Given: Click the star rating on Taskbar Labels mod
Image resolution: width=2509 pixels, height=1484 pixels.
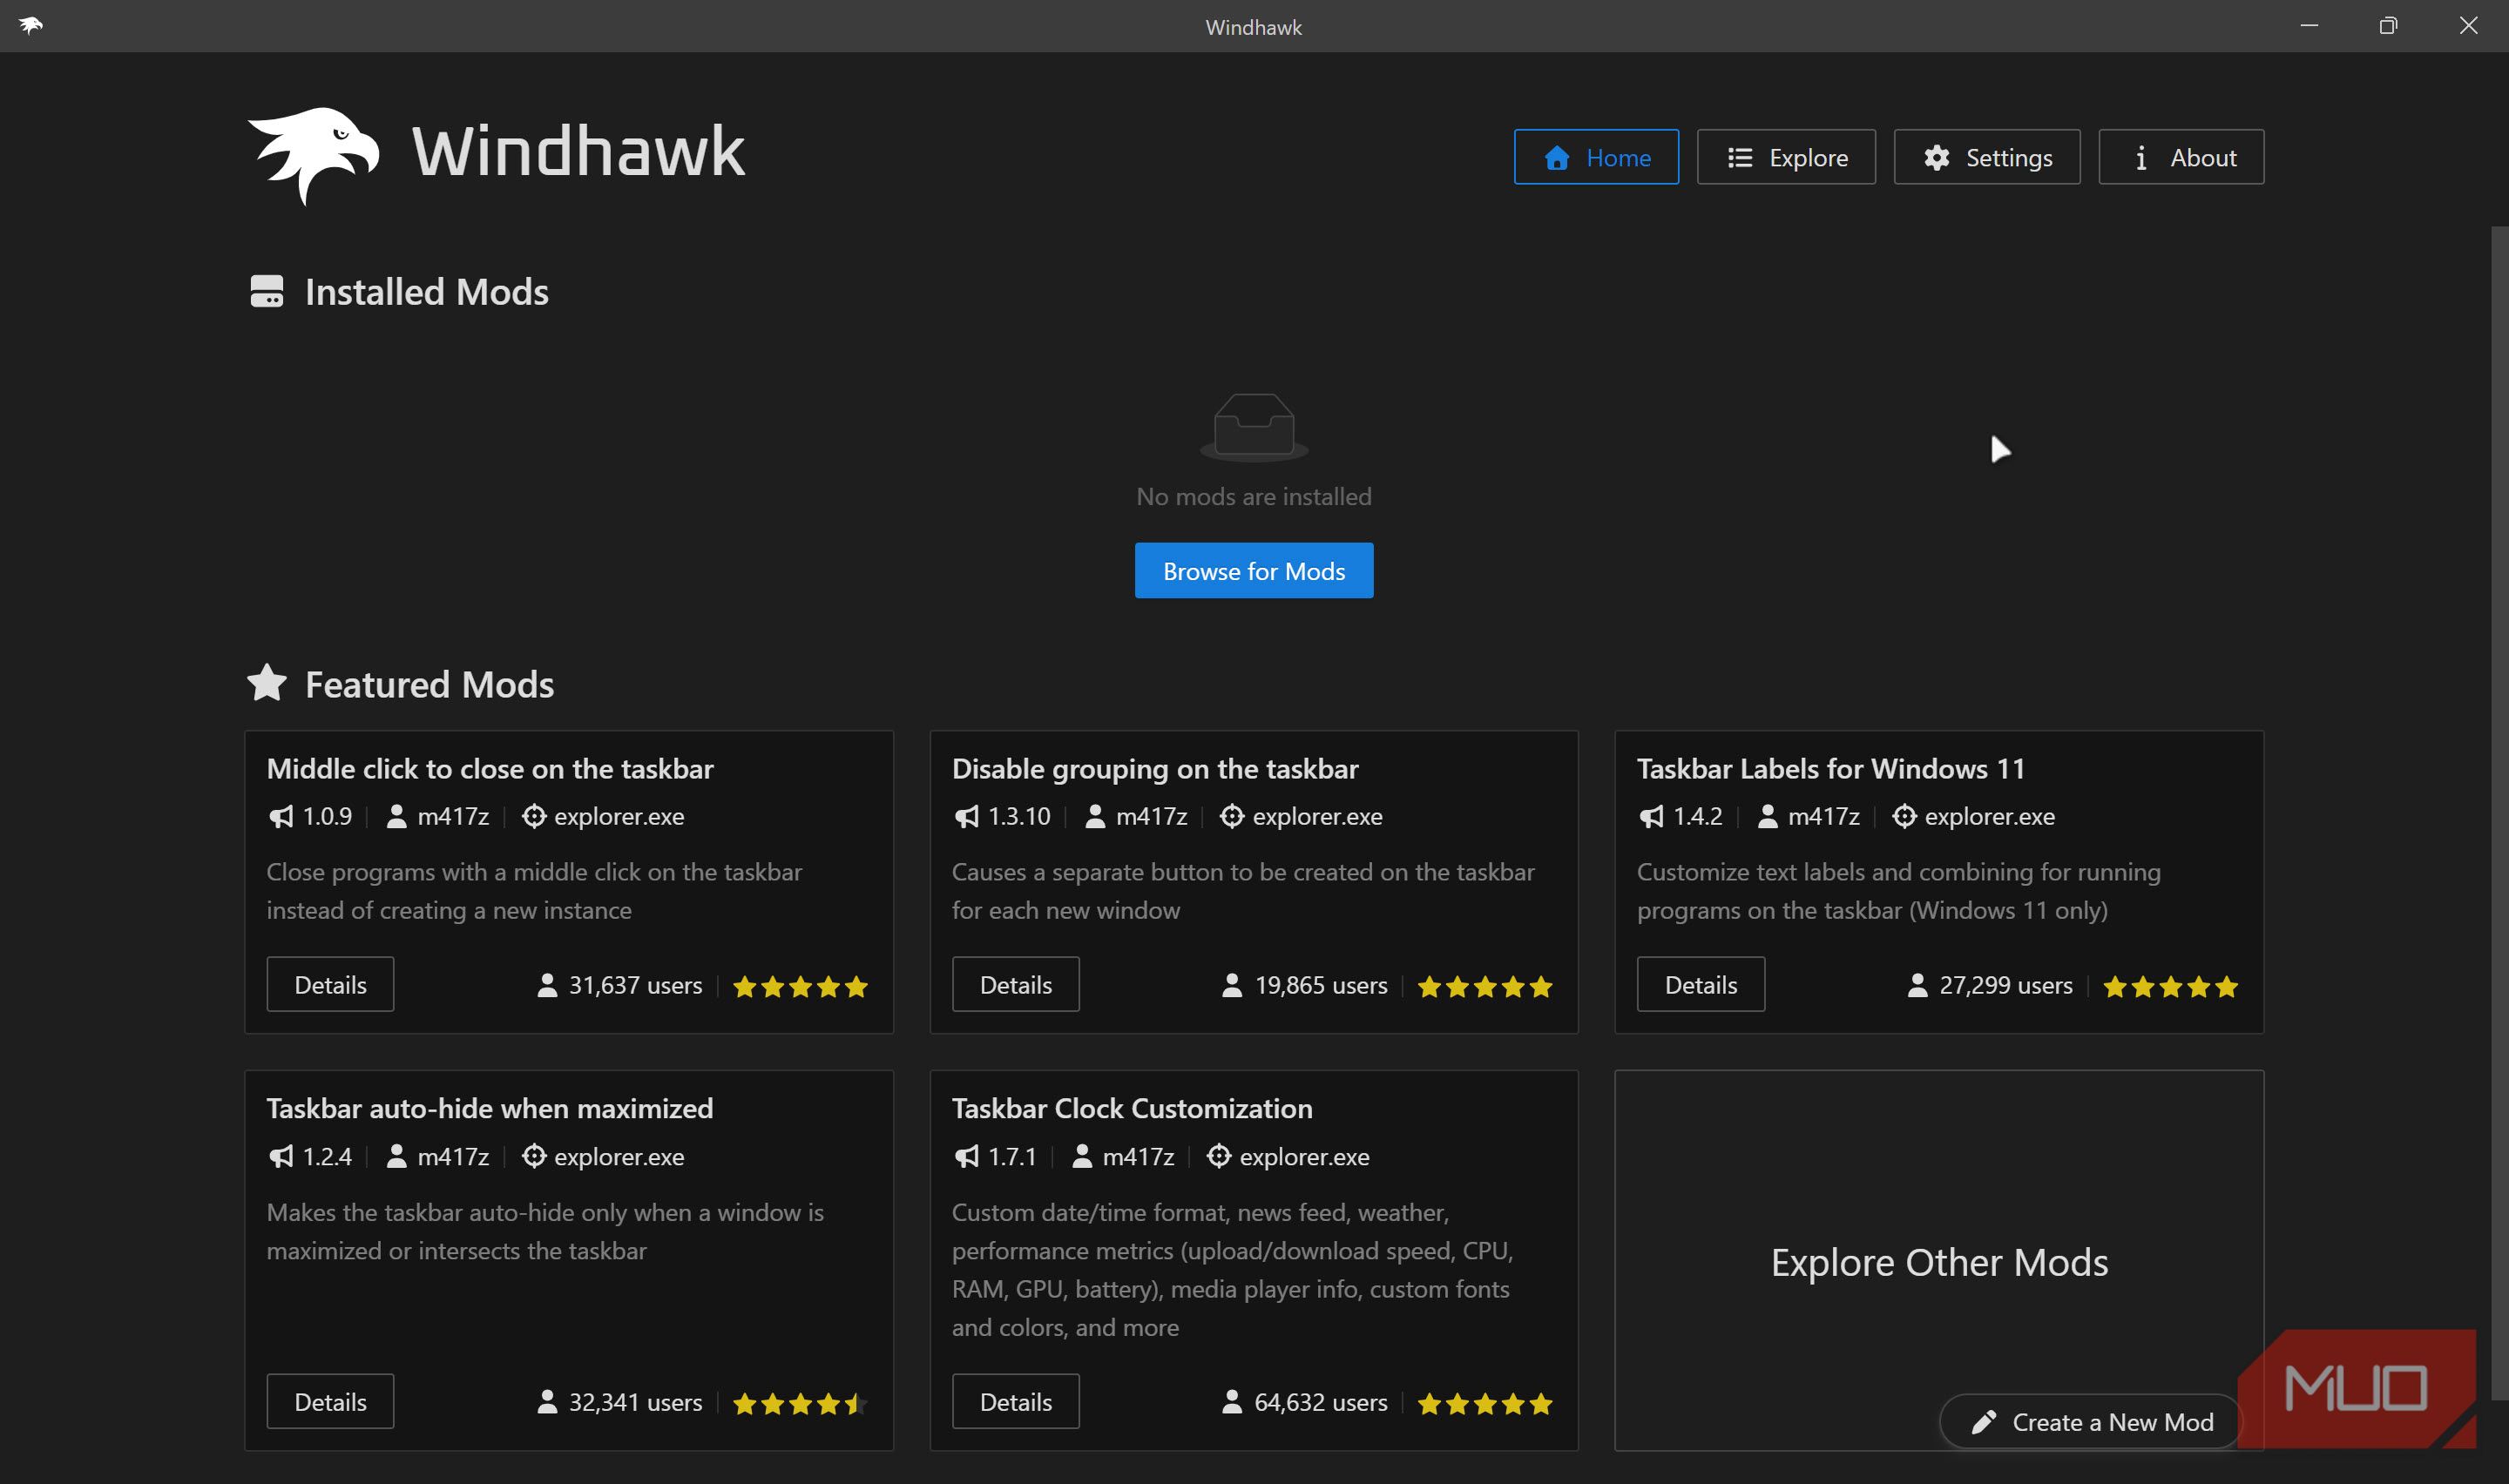Looking at the screenshot, I should (x=2170, y=987).
